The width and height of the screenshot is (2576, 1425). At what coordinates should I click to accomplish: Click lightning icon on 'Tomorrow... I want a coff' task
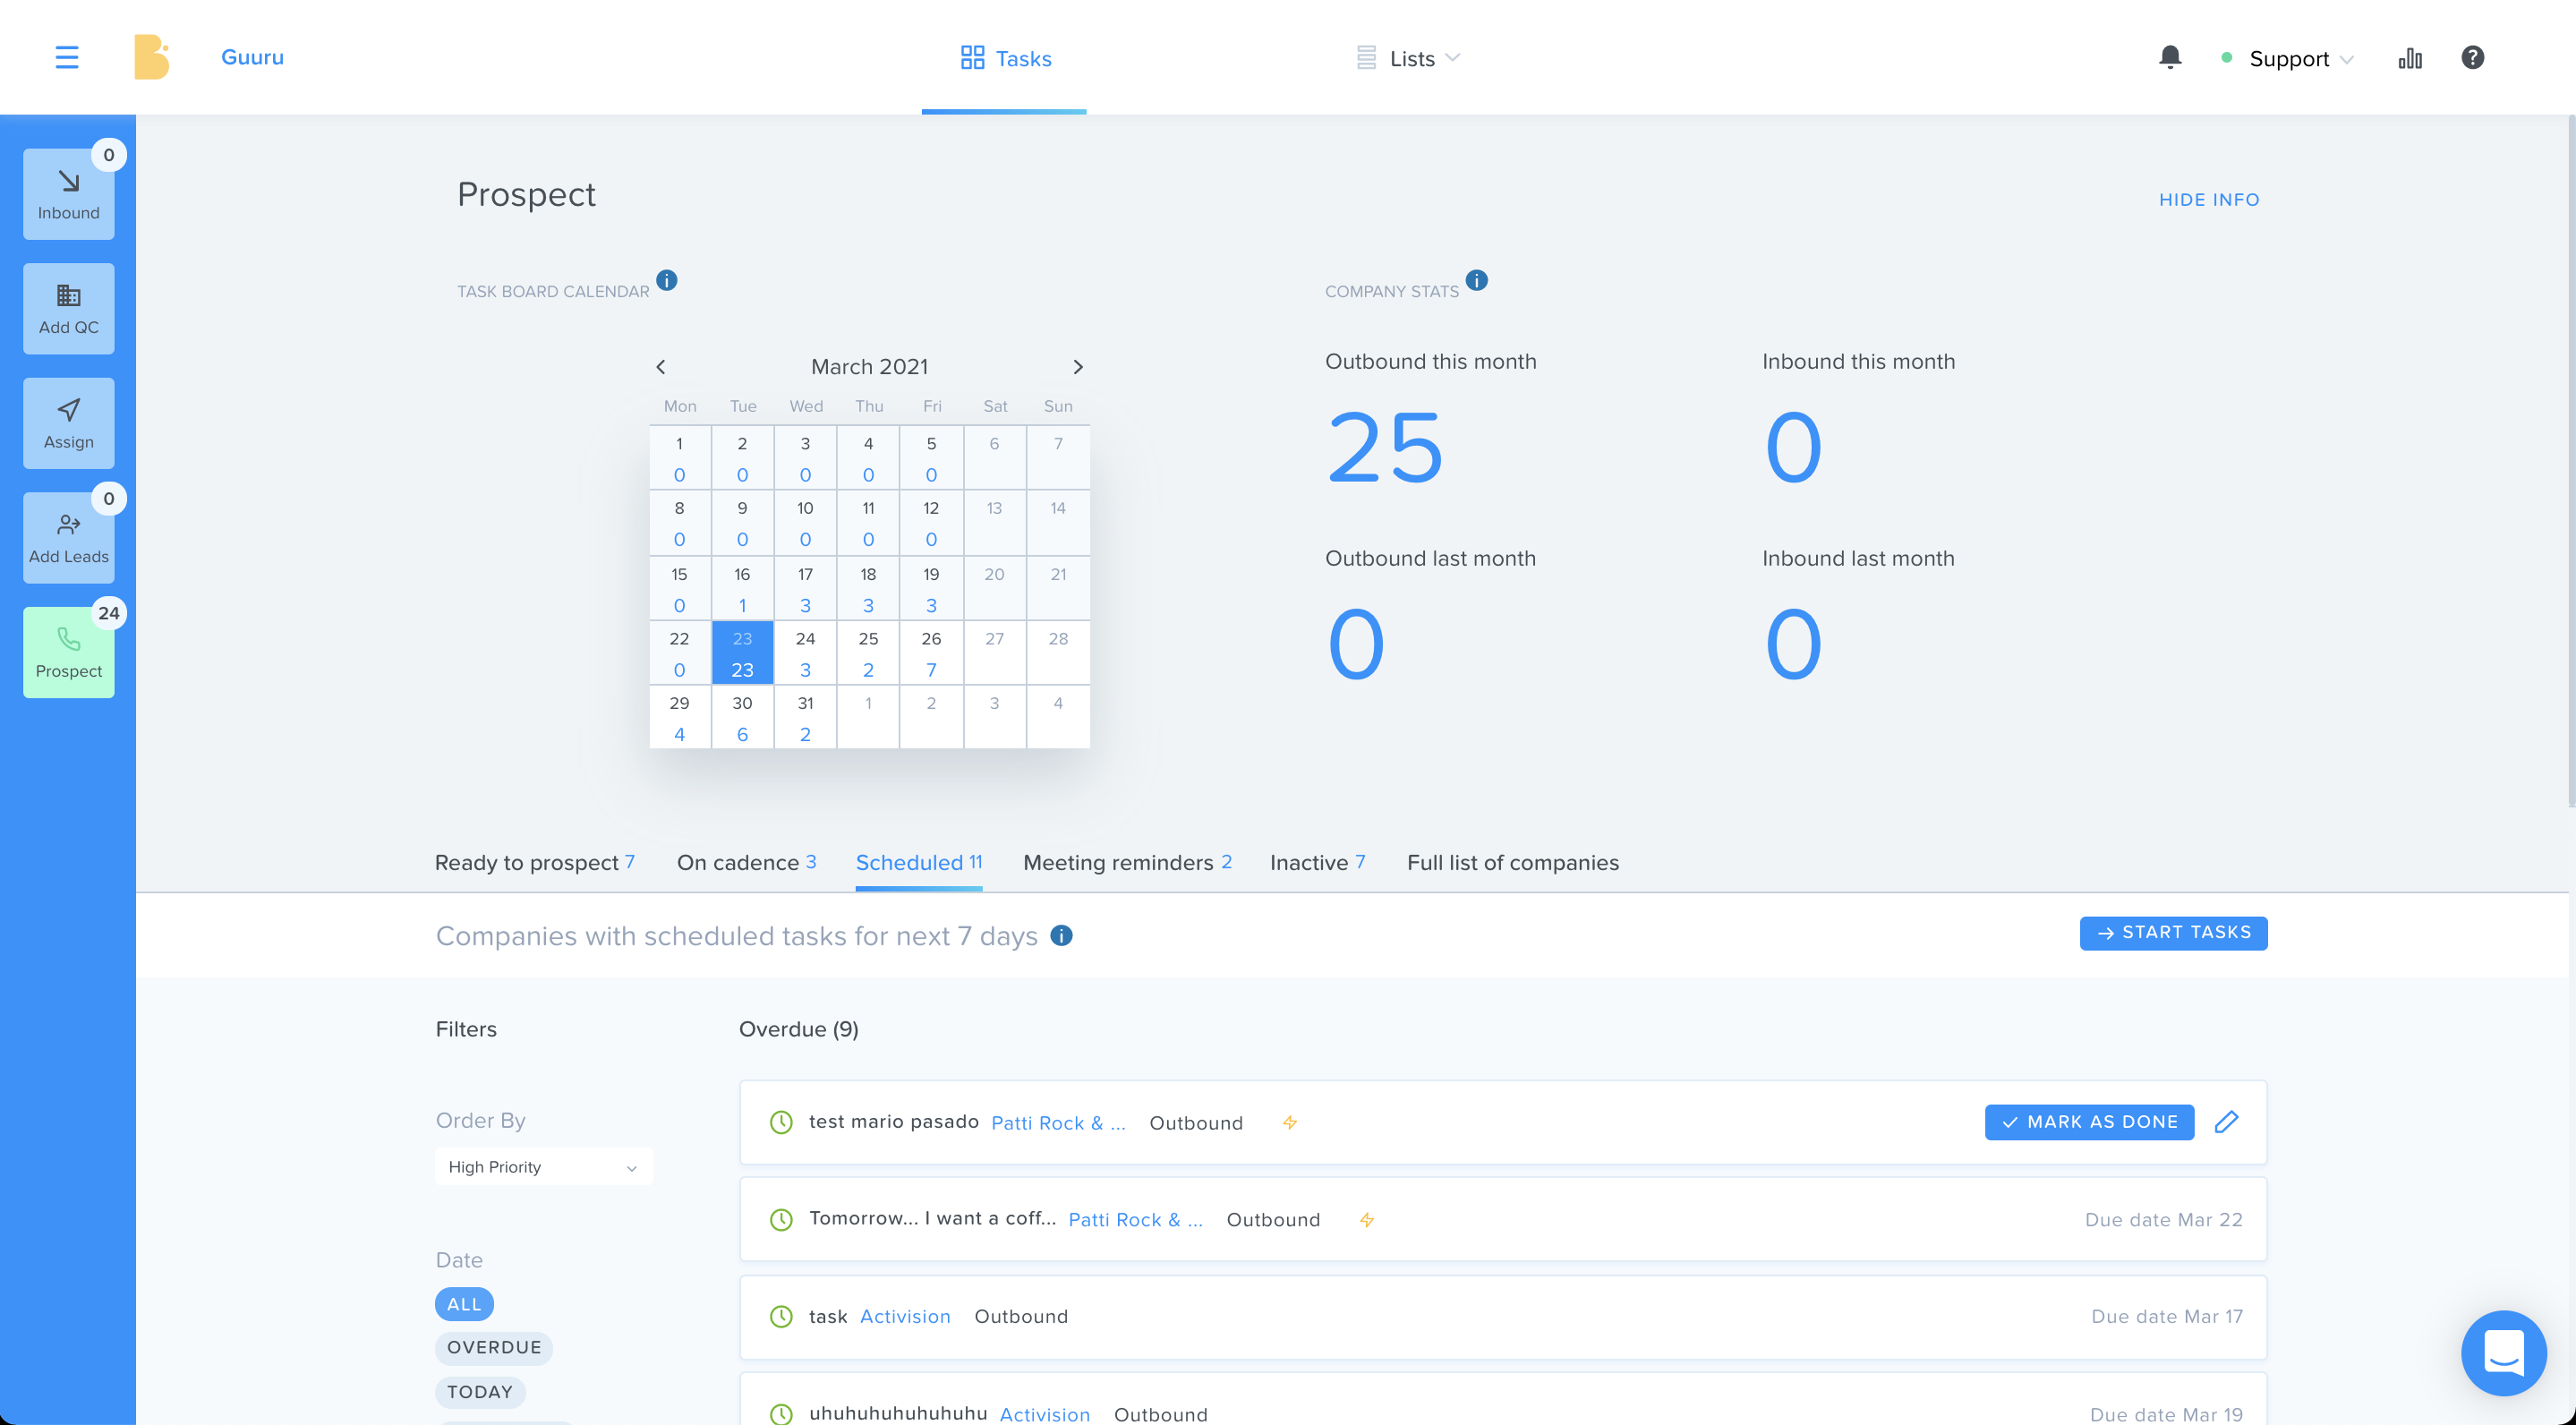pos(1367,1219)
